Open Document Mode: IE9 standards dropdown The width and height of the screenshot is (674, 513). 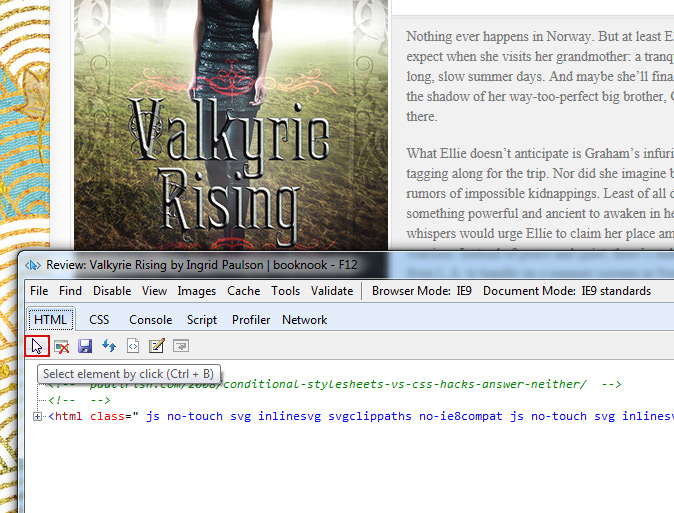(x=566, y=291)
